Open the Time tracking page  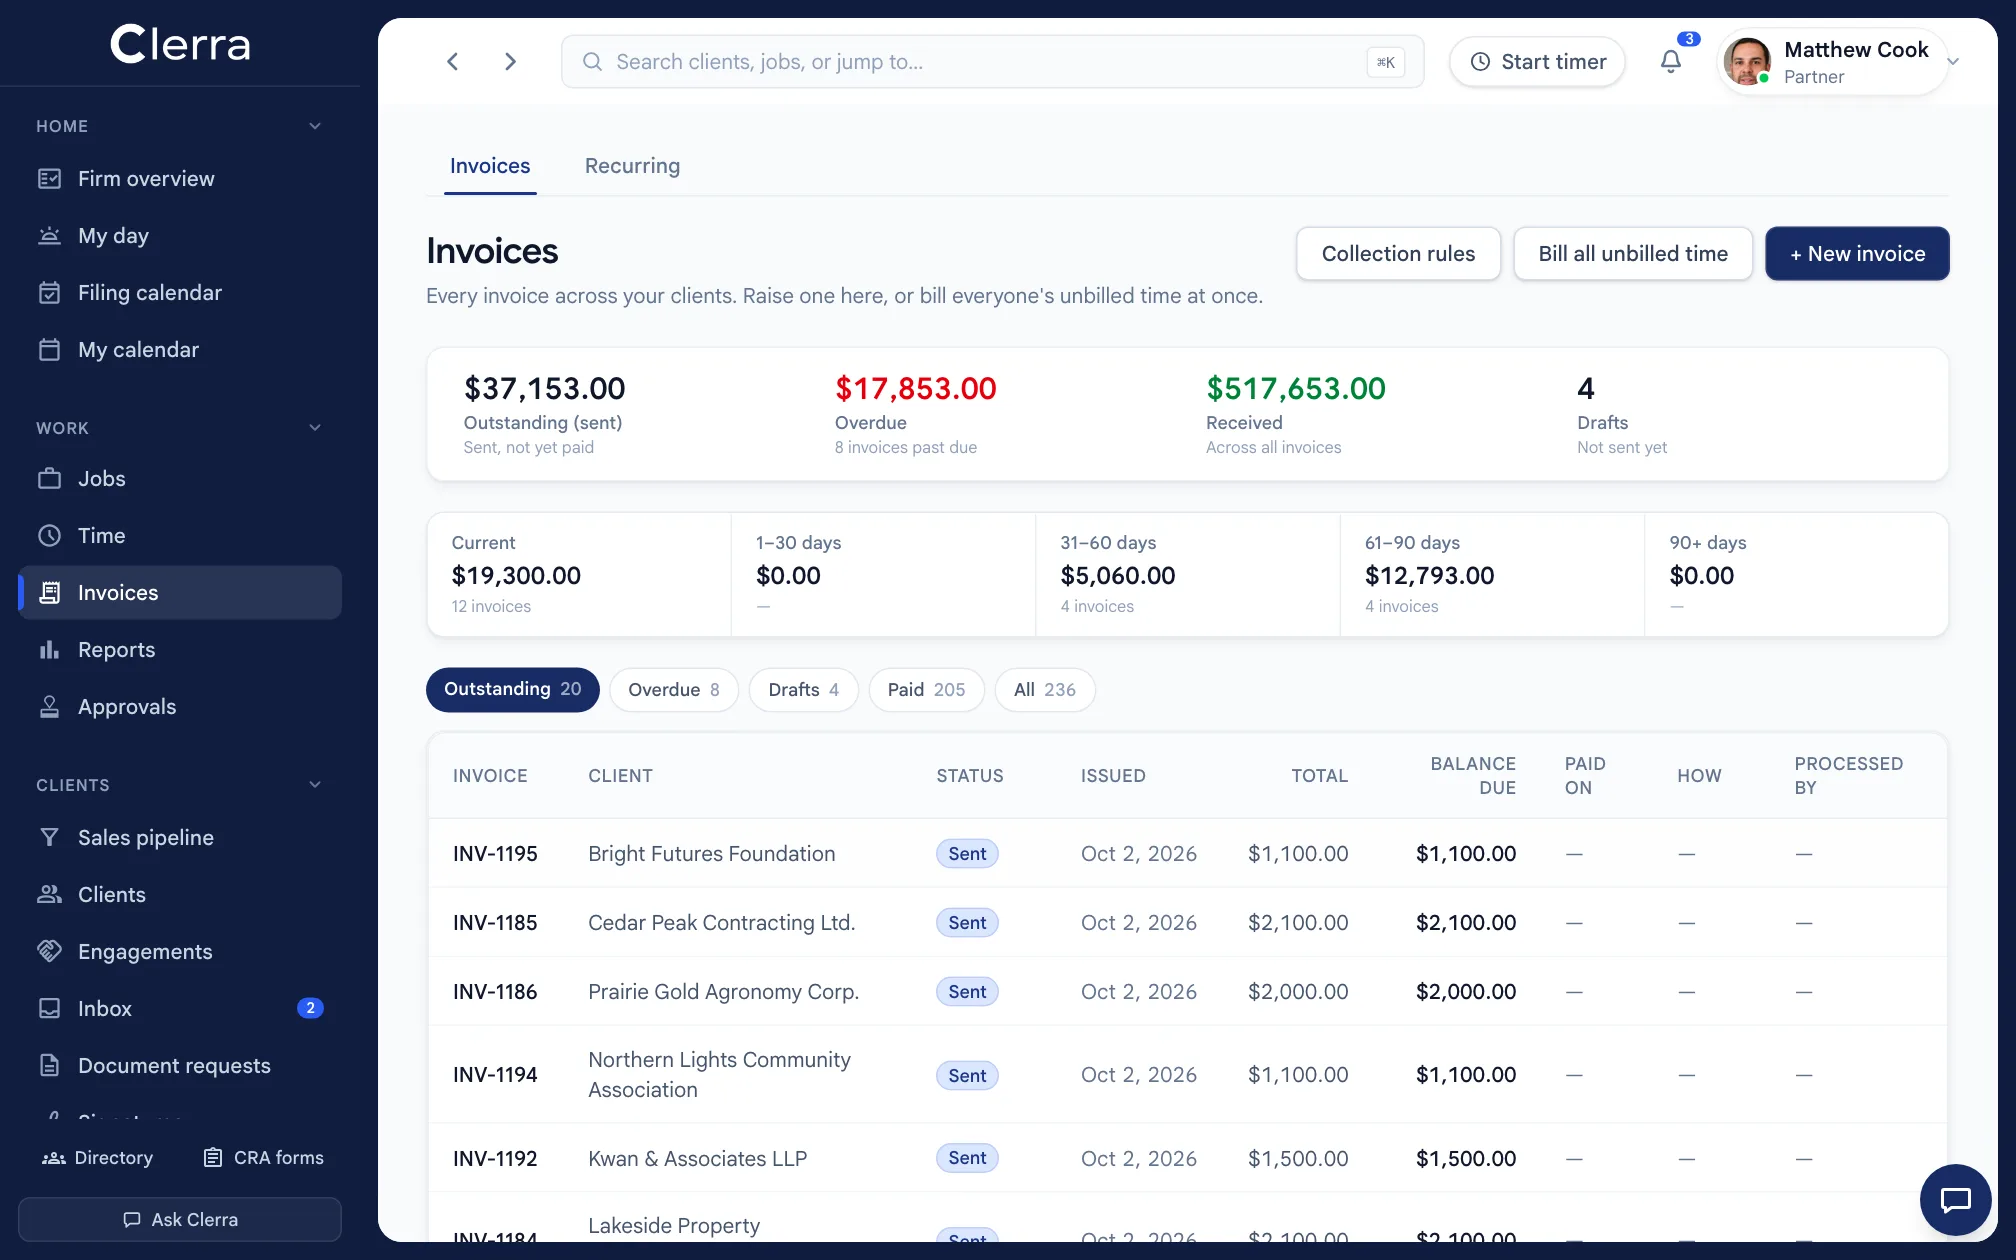point(180,536)
